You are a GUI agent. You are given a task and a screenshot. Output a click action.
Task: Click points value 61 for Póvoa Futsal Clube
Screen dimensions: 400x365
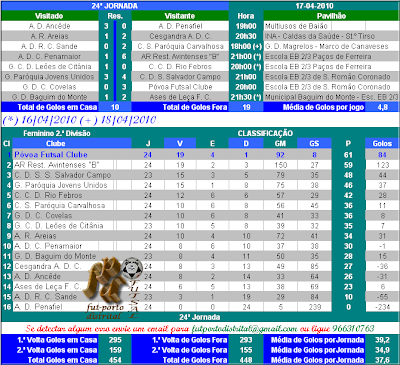point(348,155)
